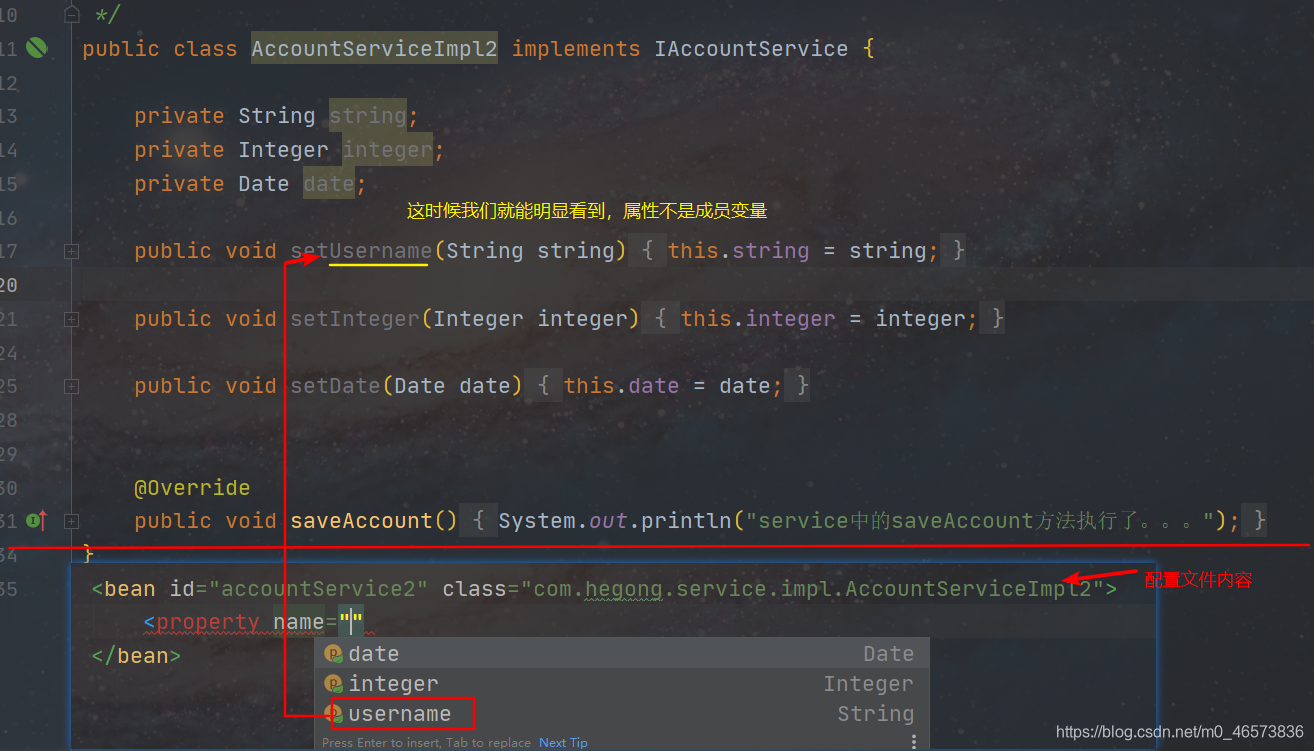Viewport: 1314px width, 751px height.
Task: Click the Spring bean gutter icon beside the class declaration
Action: 36,48
